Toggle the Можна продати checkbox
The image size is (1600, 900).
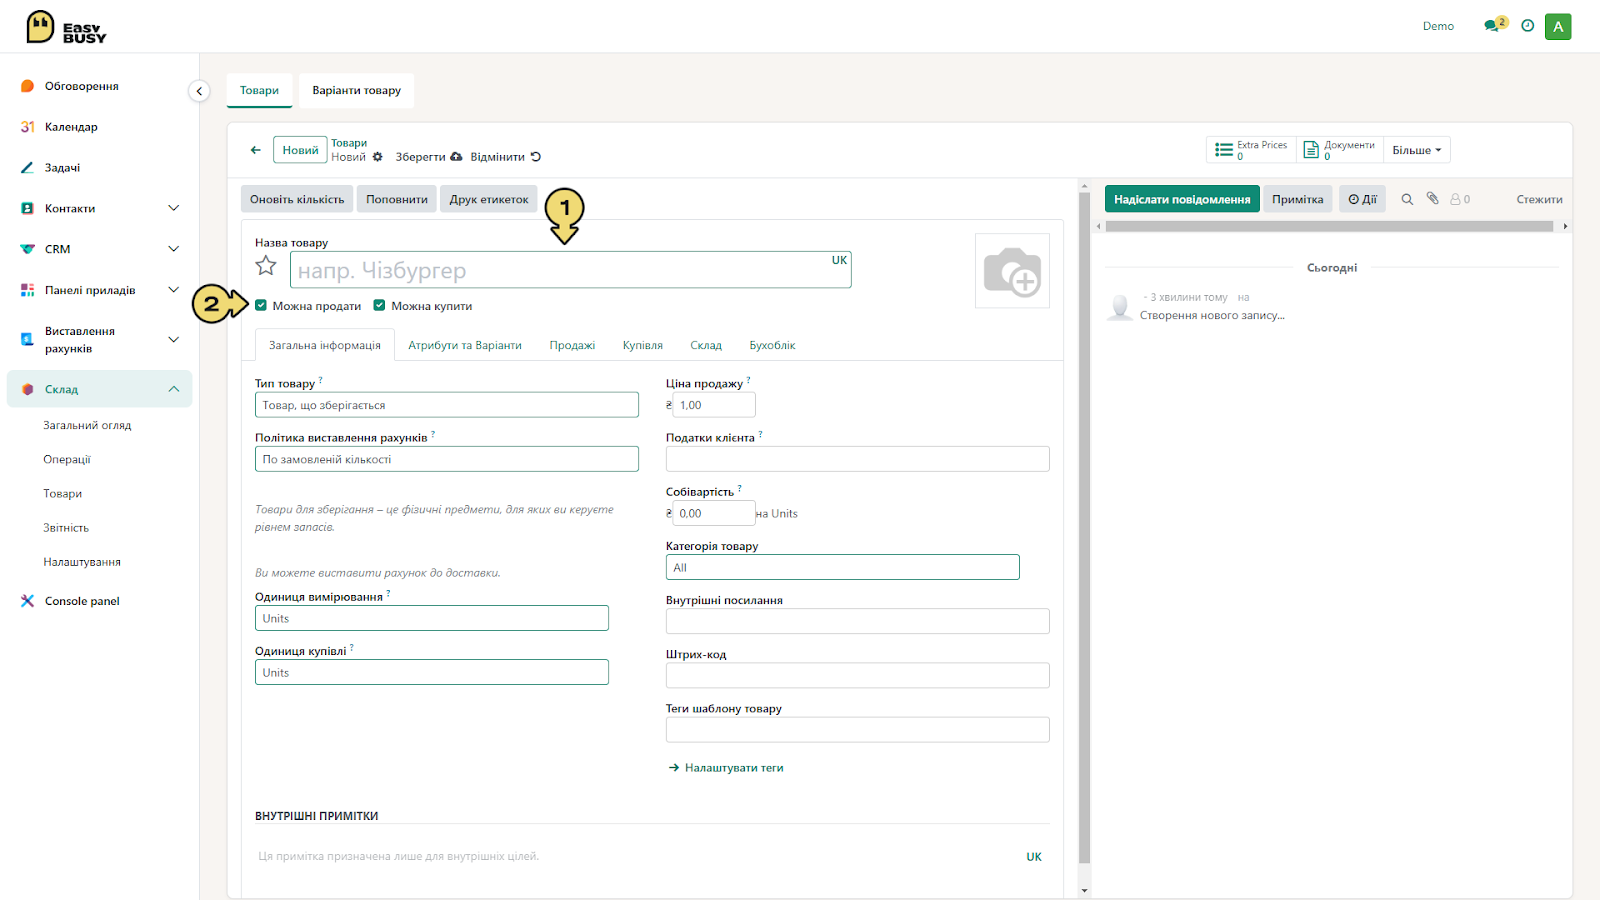click(x=261, y=306)
